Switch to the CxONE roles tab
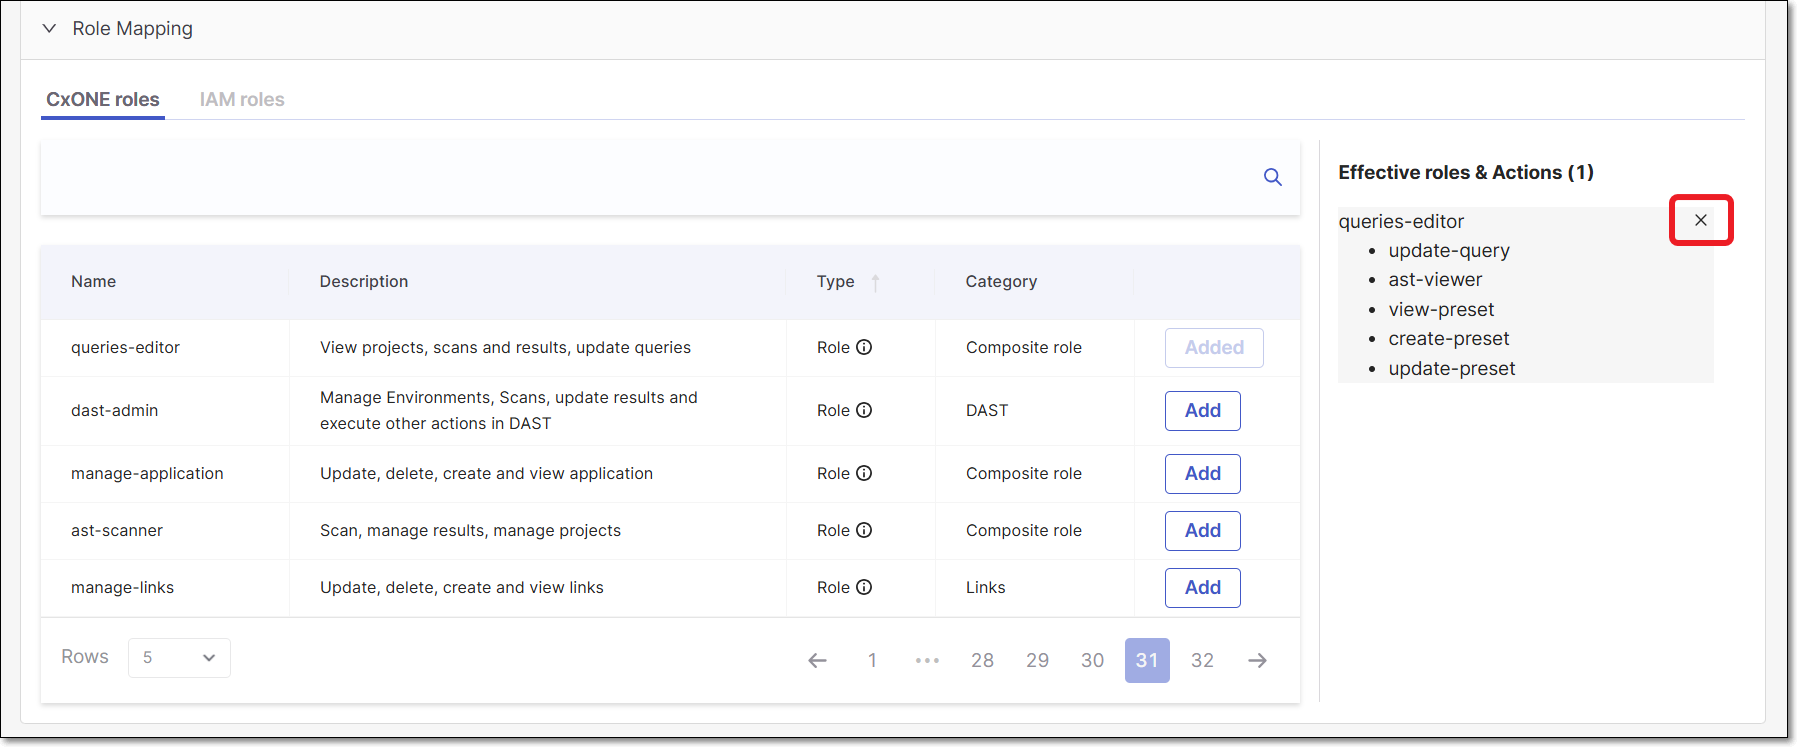 click(103, 99)
